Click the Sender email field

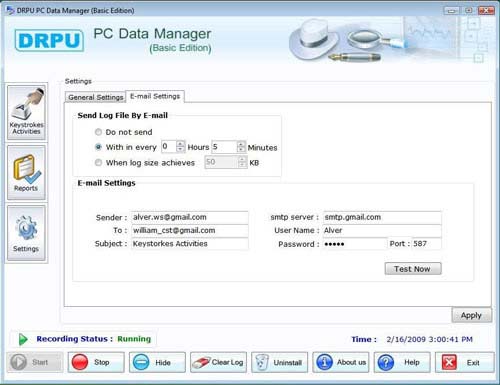click(x=190, y=217)
